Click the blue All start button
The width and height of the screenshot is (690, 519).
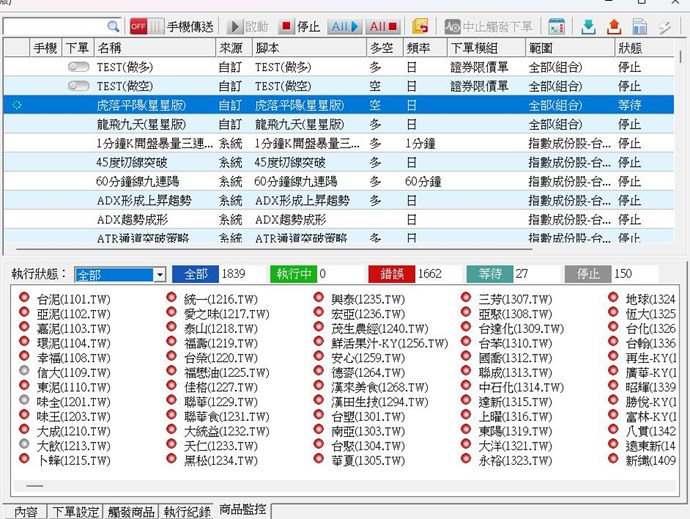[x=342, y=26]
